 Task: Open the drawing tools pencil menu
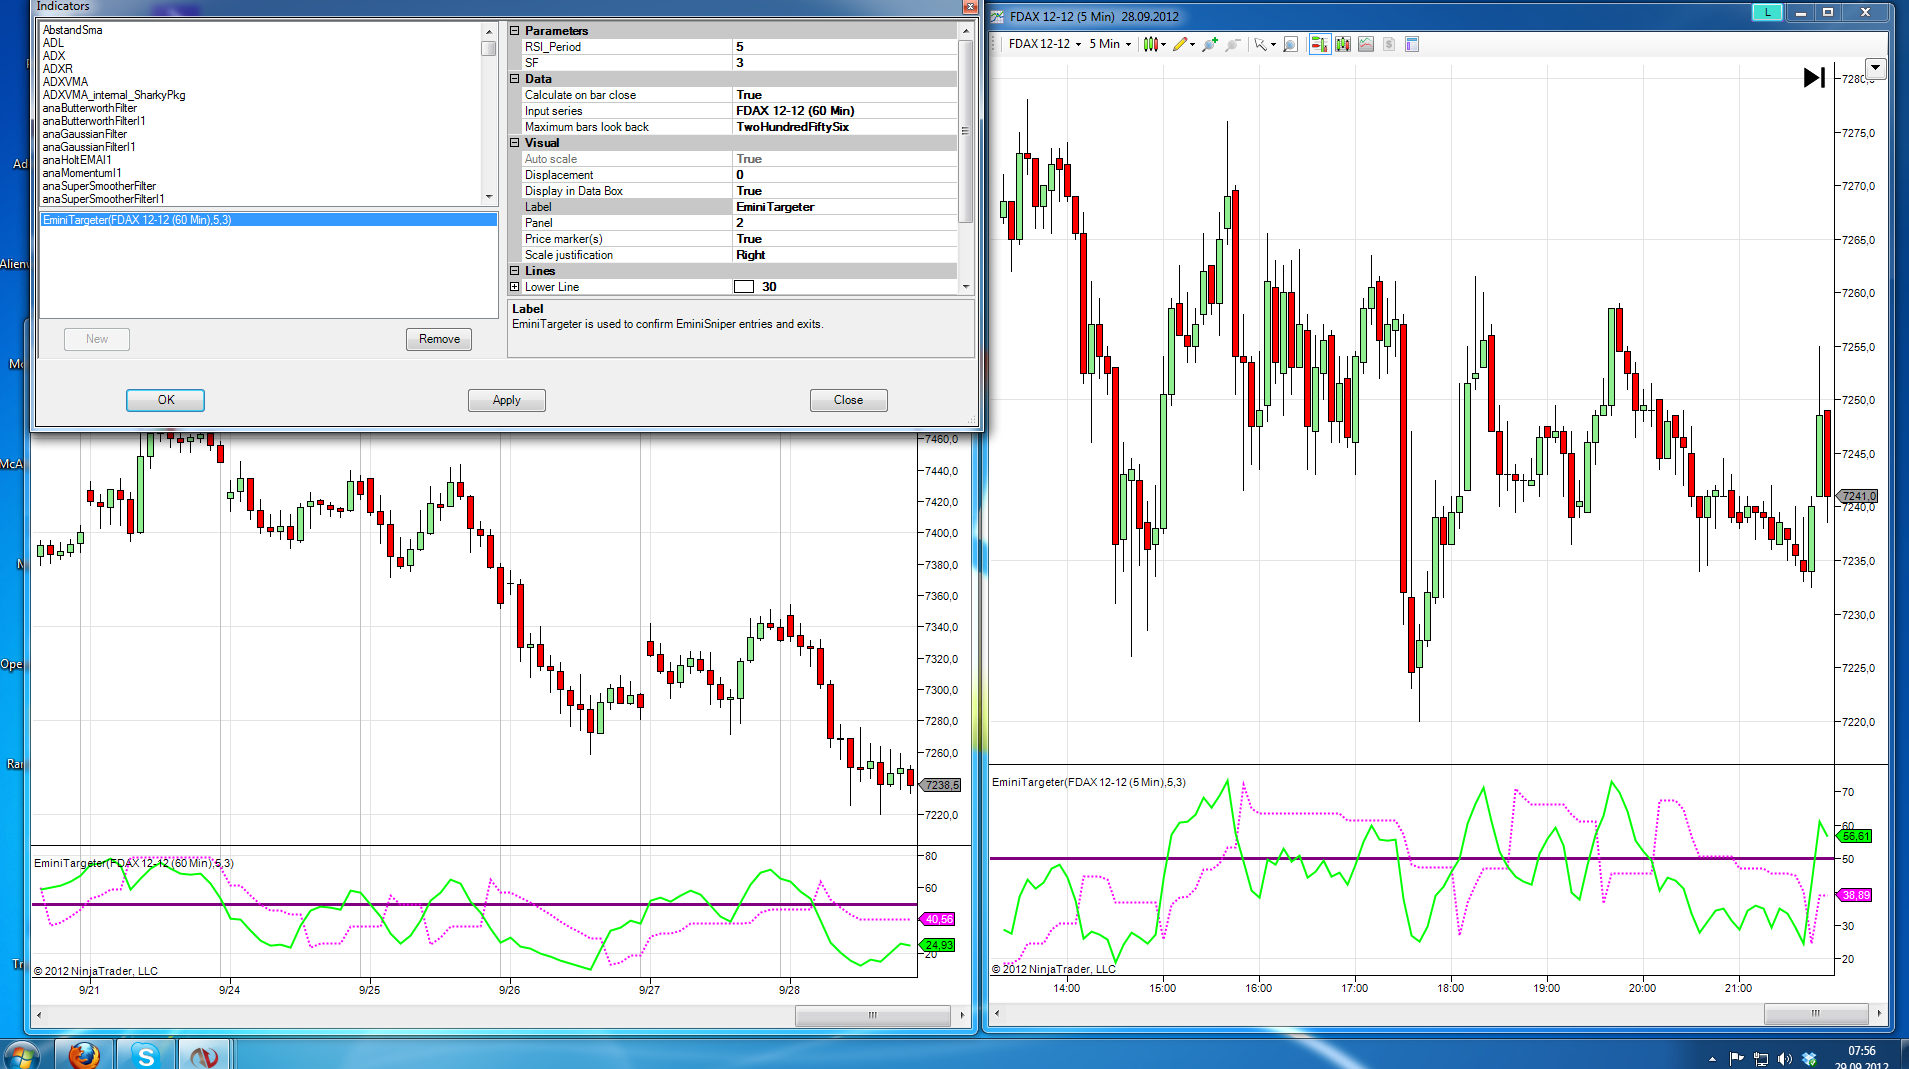(x=1183, y=44)
